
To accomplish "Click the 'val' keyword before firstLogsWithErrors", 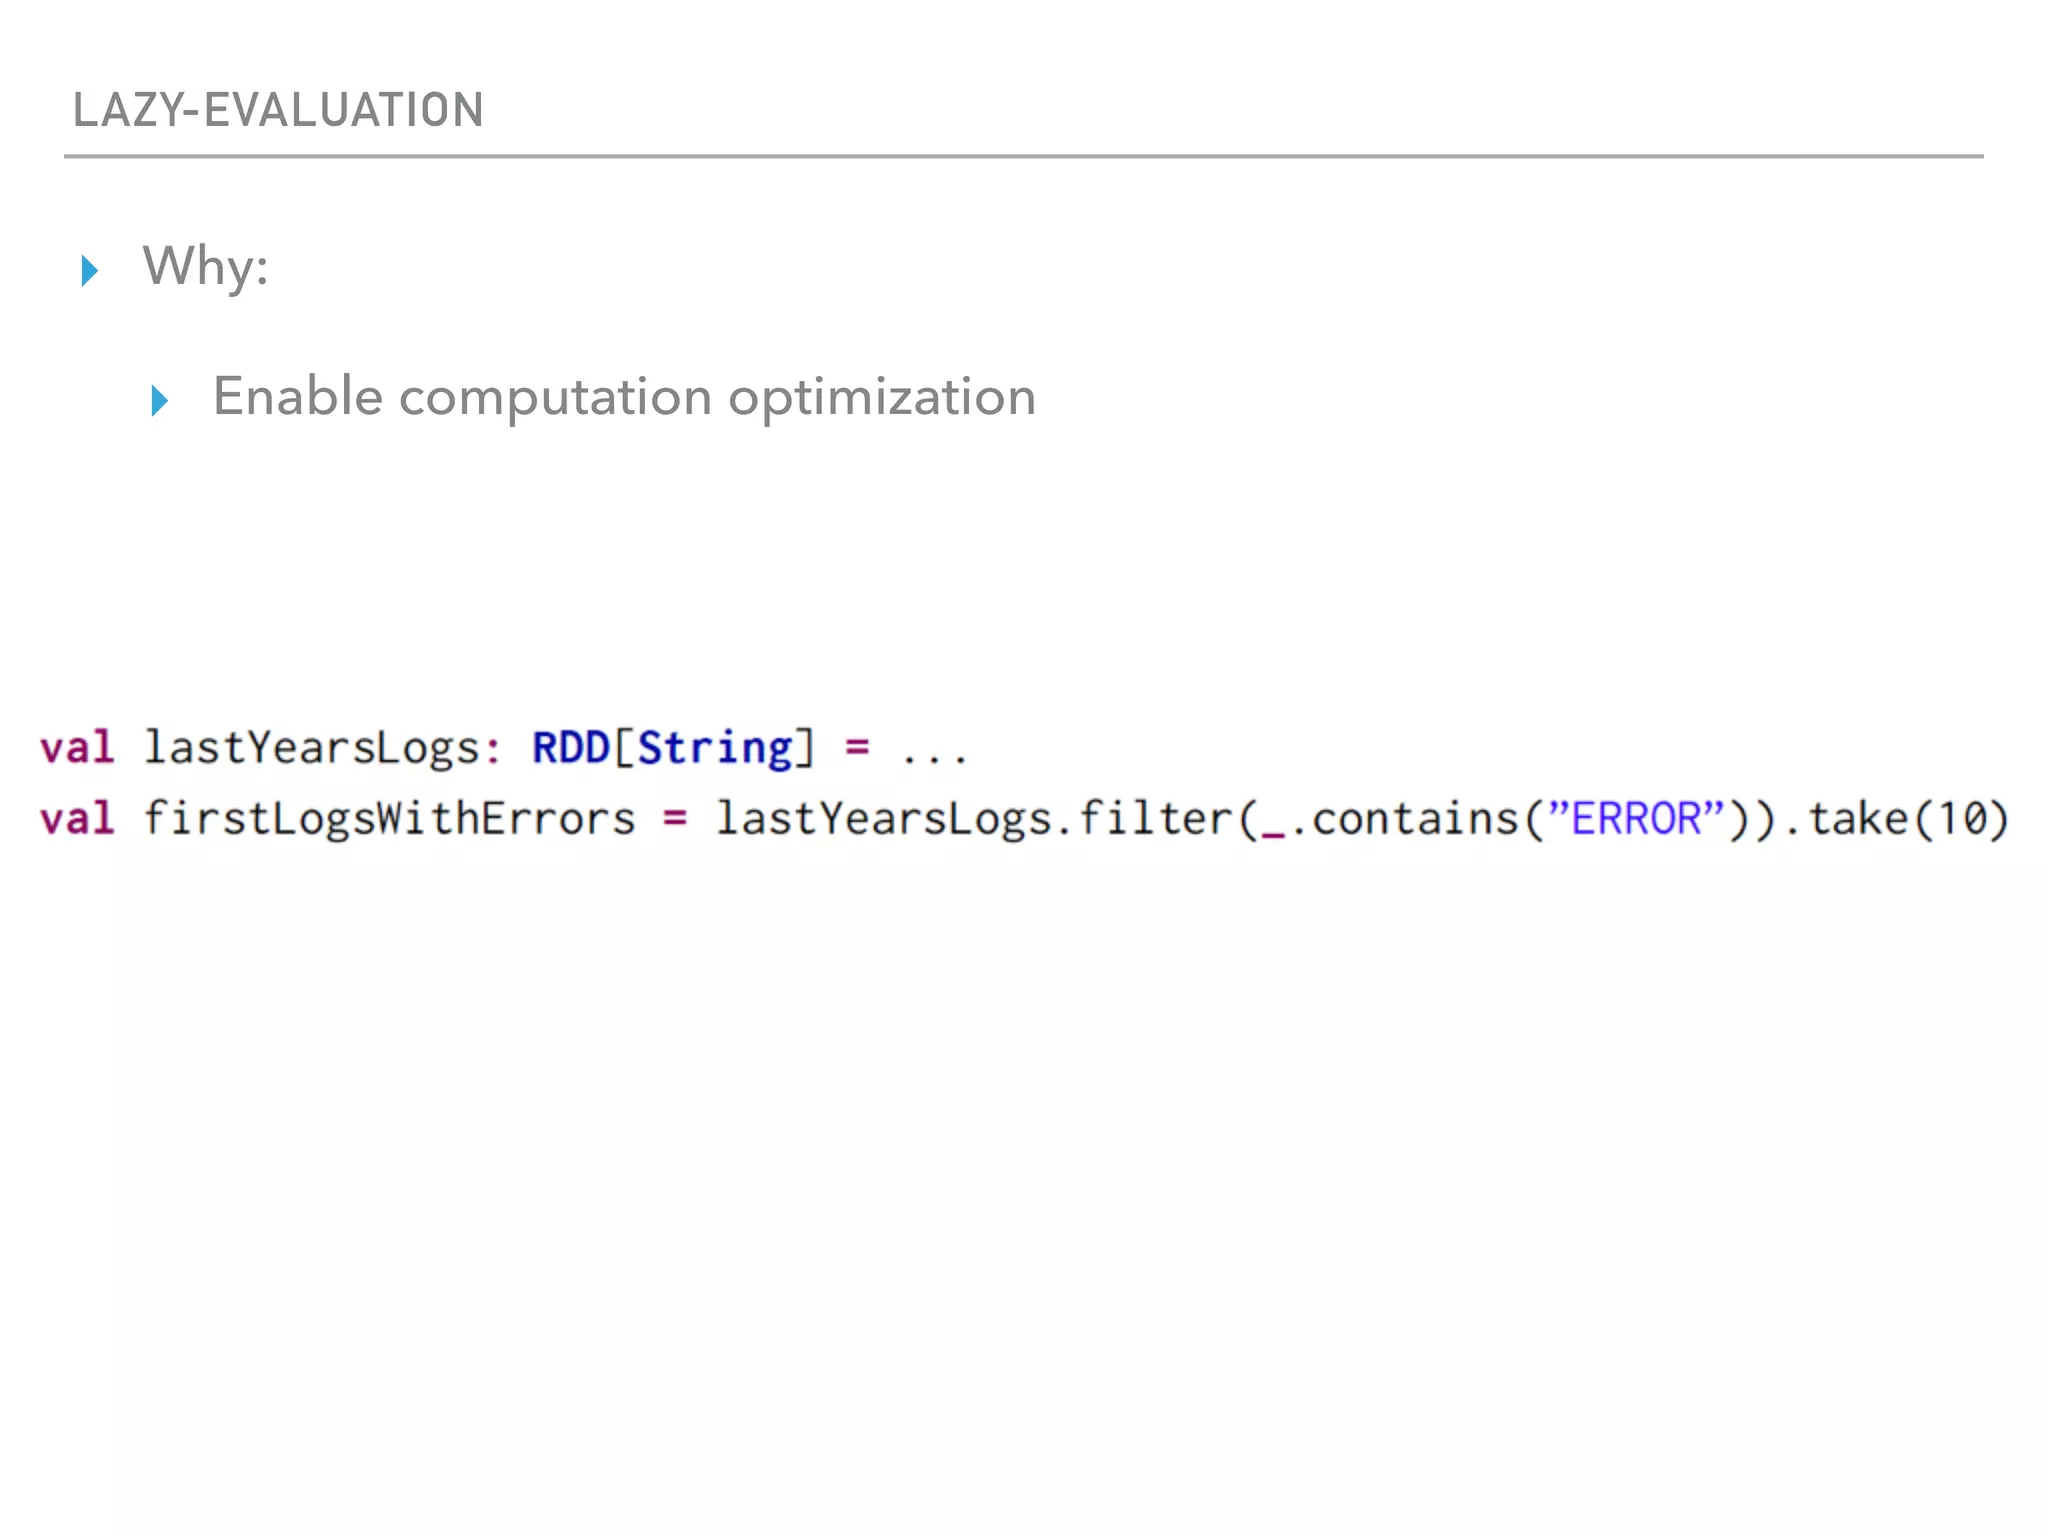I will (77, 819).
